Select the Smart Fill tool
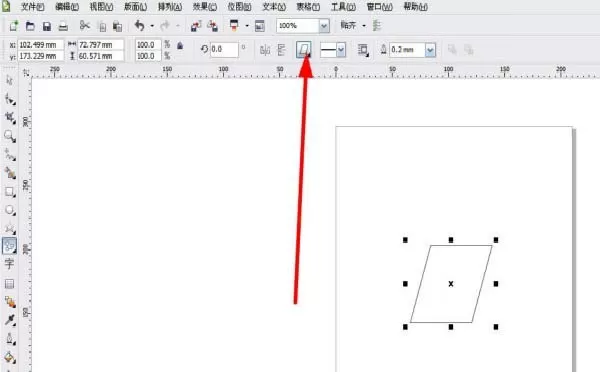 [10, 173]
